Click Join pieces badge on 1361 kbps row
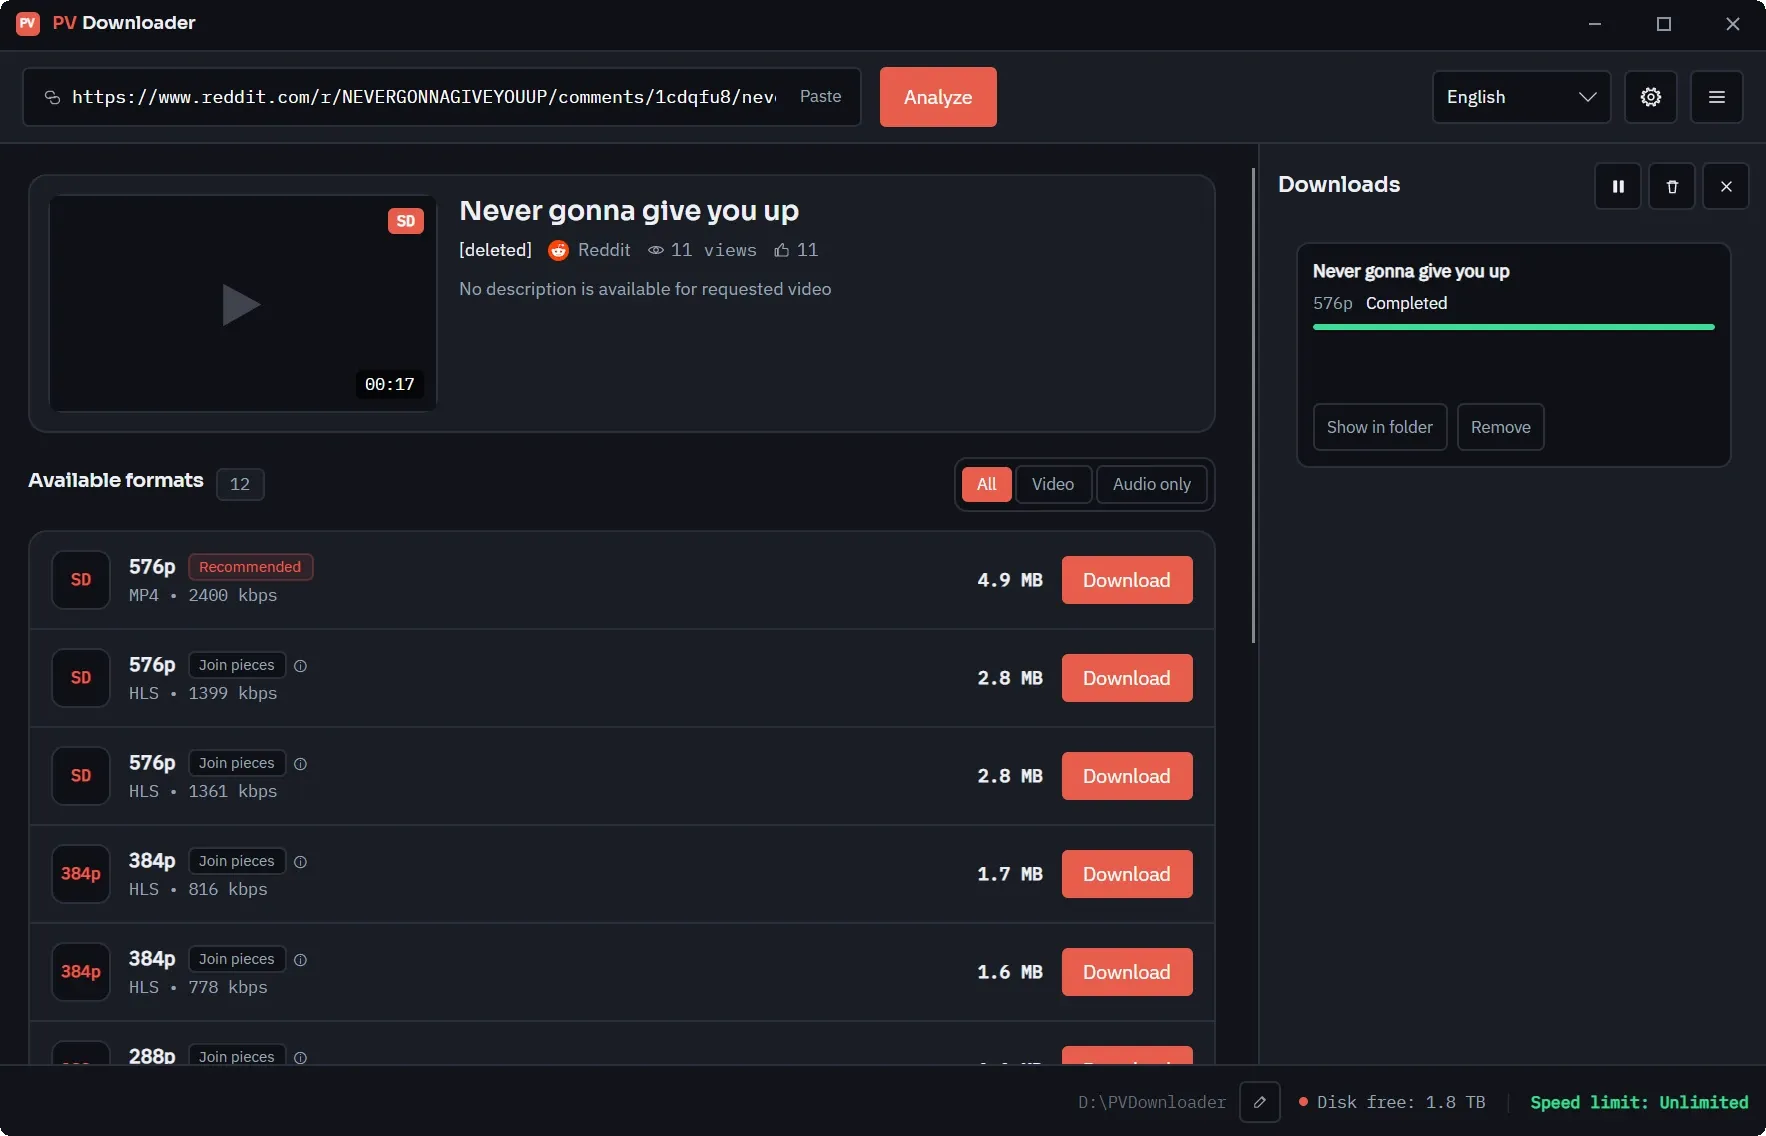The width and height of the screenshot is (1766, 1136). coord(237,763)
